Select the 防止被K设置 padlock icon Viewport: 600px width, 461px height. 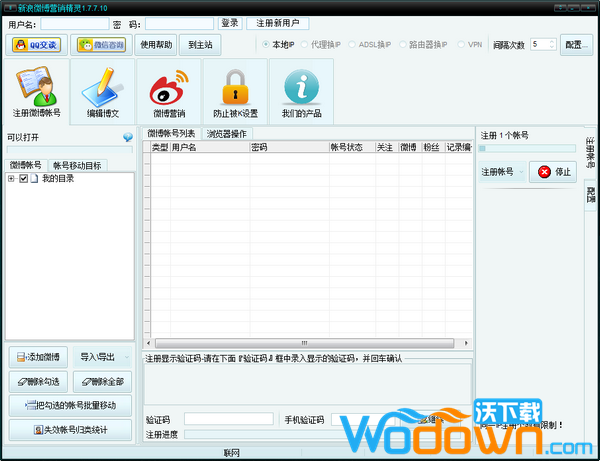coord(235,92)
